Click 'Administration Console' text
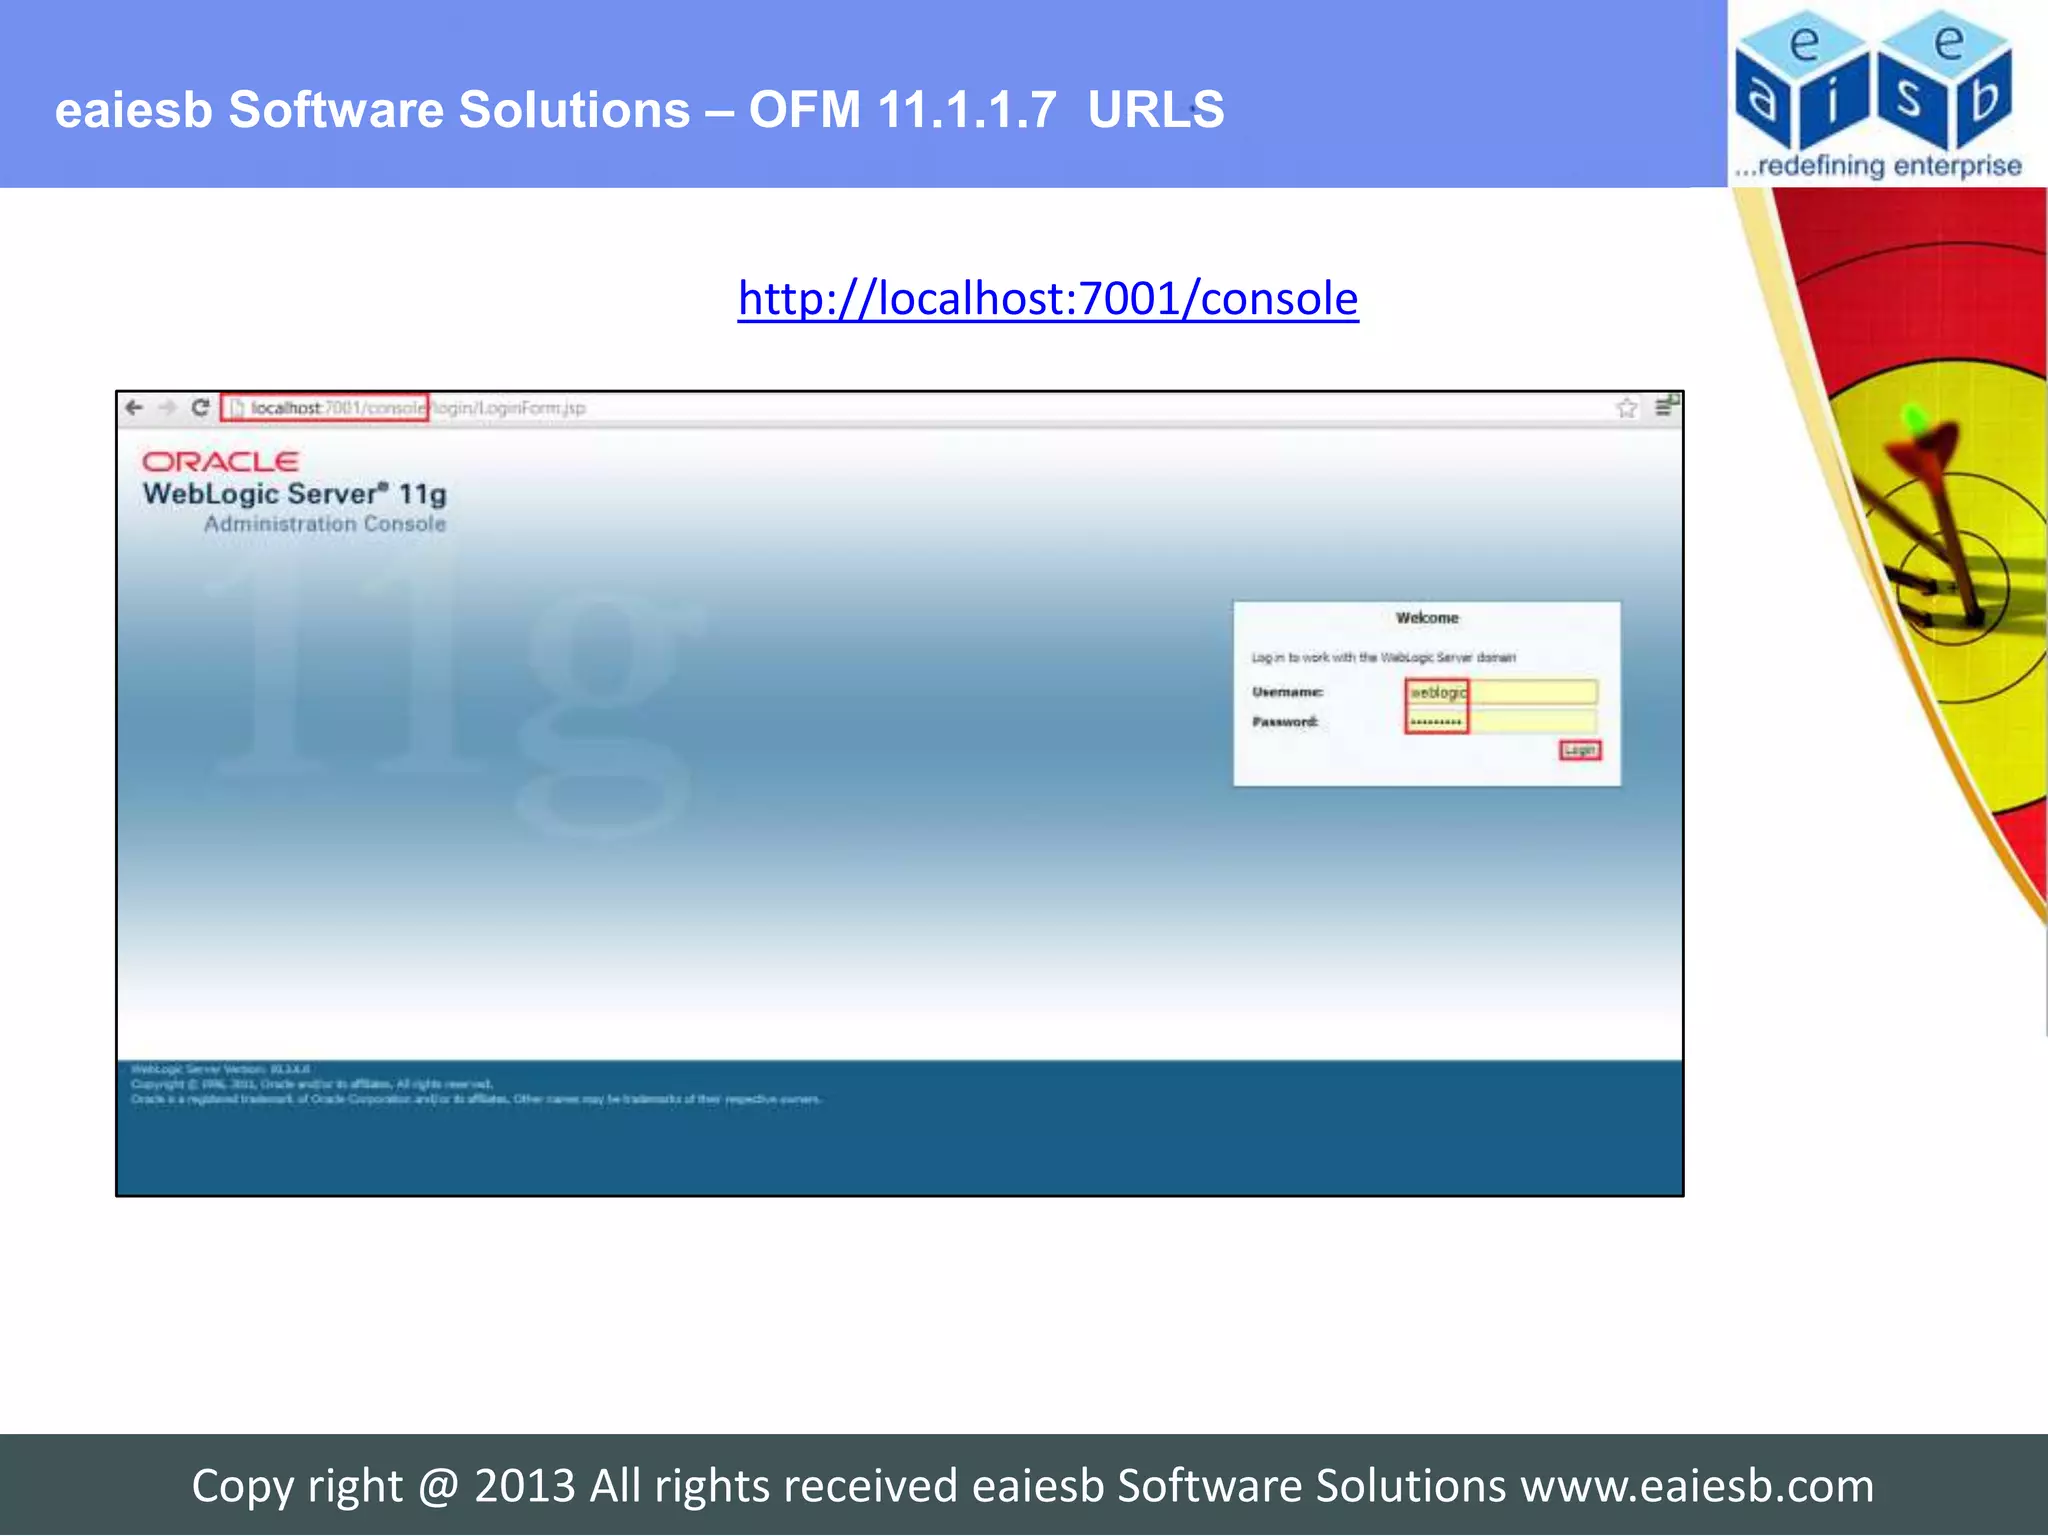The height and width of the screenshot is (1536, 2048). click(325, 524)
